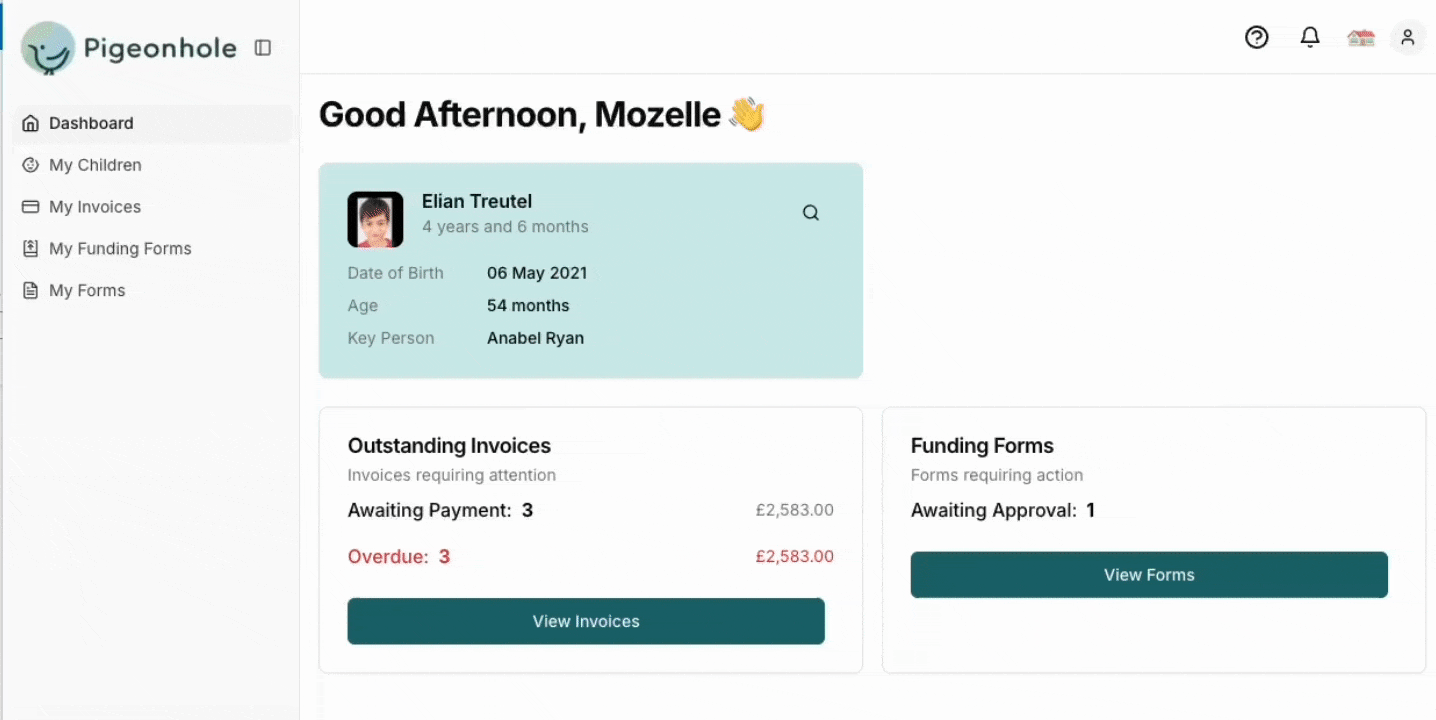The width and height of the screenshot is (1436, 720).
Task: Open the user profile avatar menu
Action: click(1407, 38)
